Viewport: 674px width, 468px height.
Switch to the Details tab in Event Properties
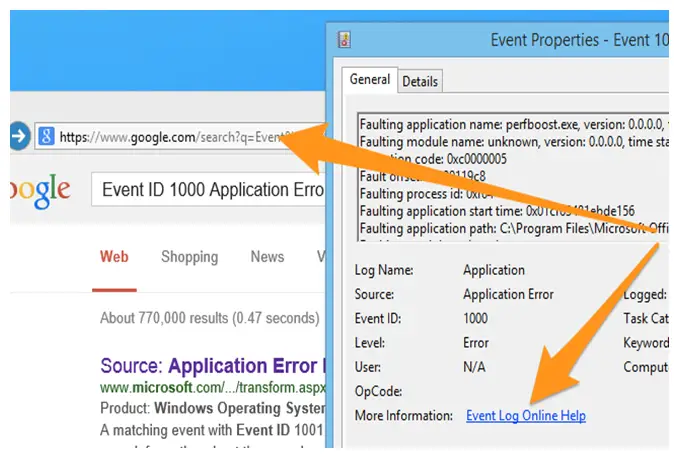click(x=420, y=81)
